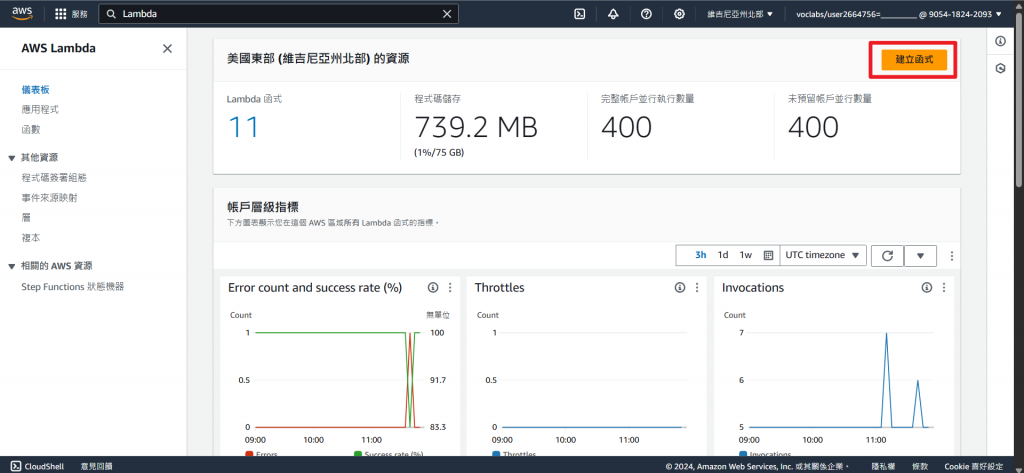Open the UTC timezone dropdown

click(x=823, y=255)
